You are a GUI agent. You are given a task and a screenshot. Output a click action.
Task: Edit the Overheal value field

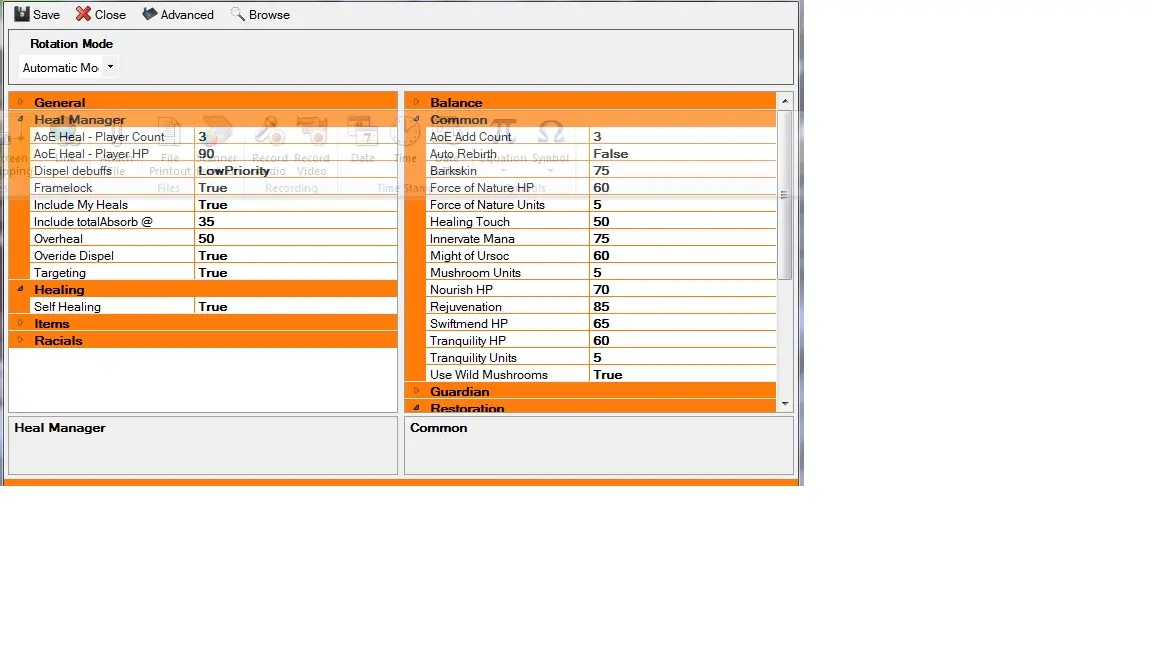tap(295, 239)
